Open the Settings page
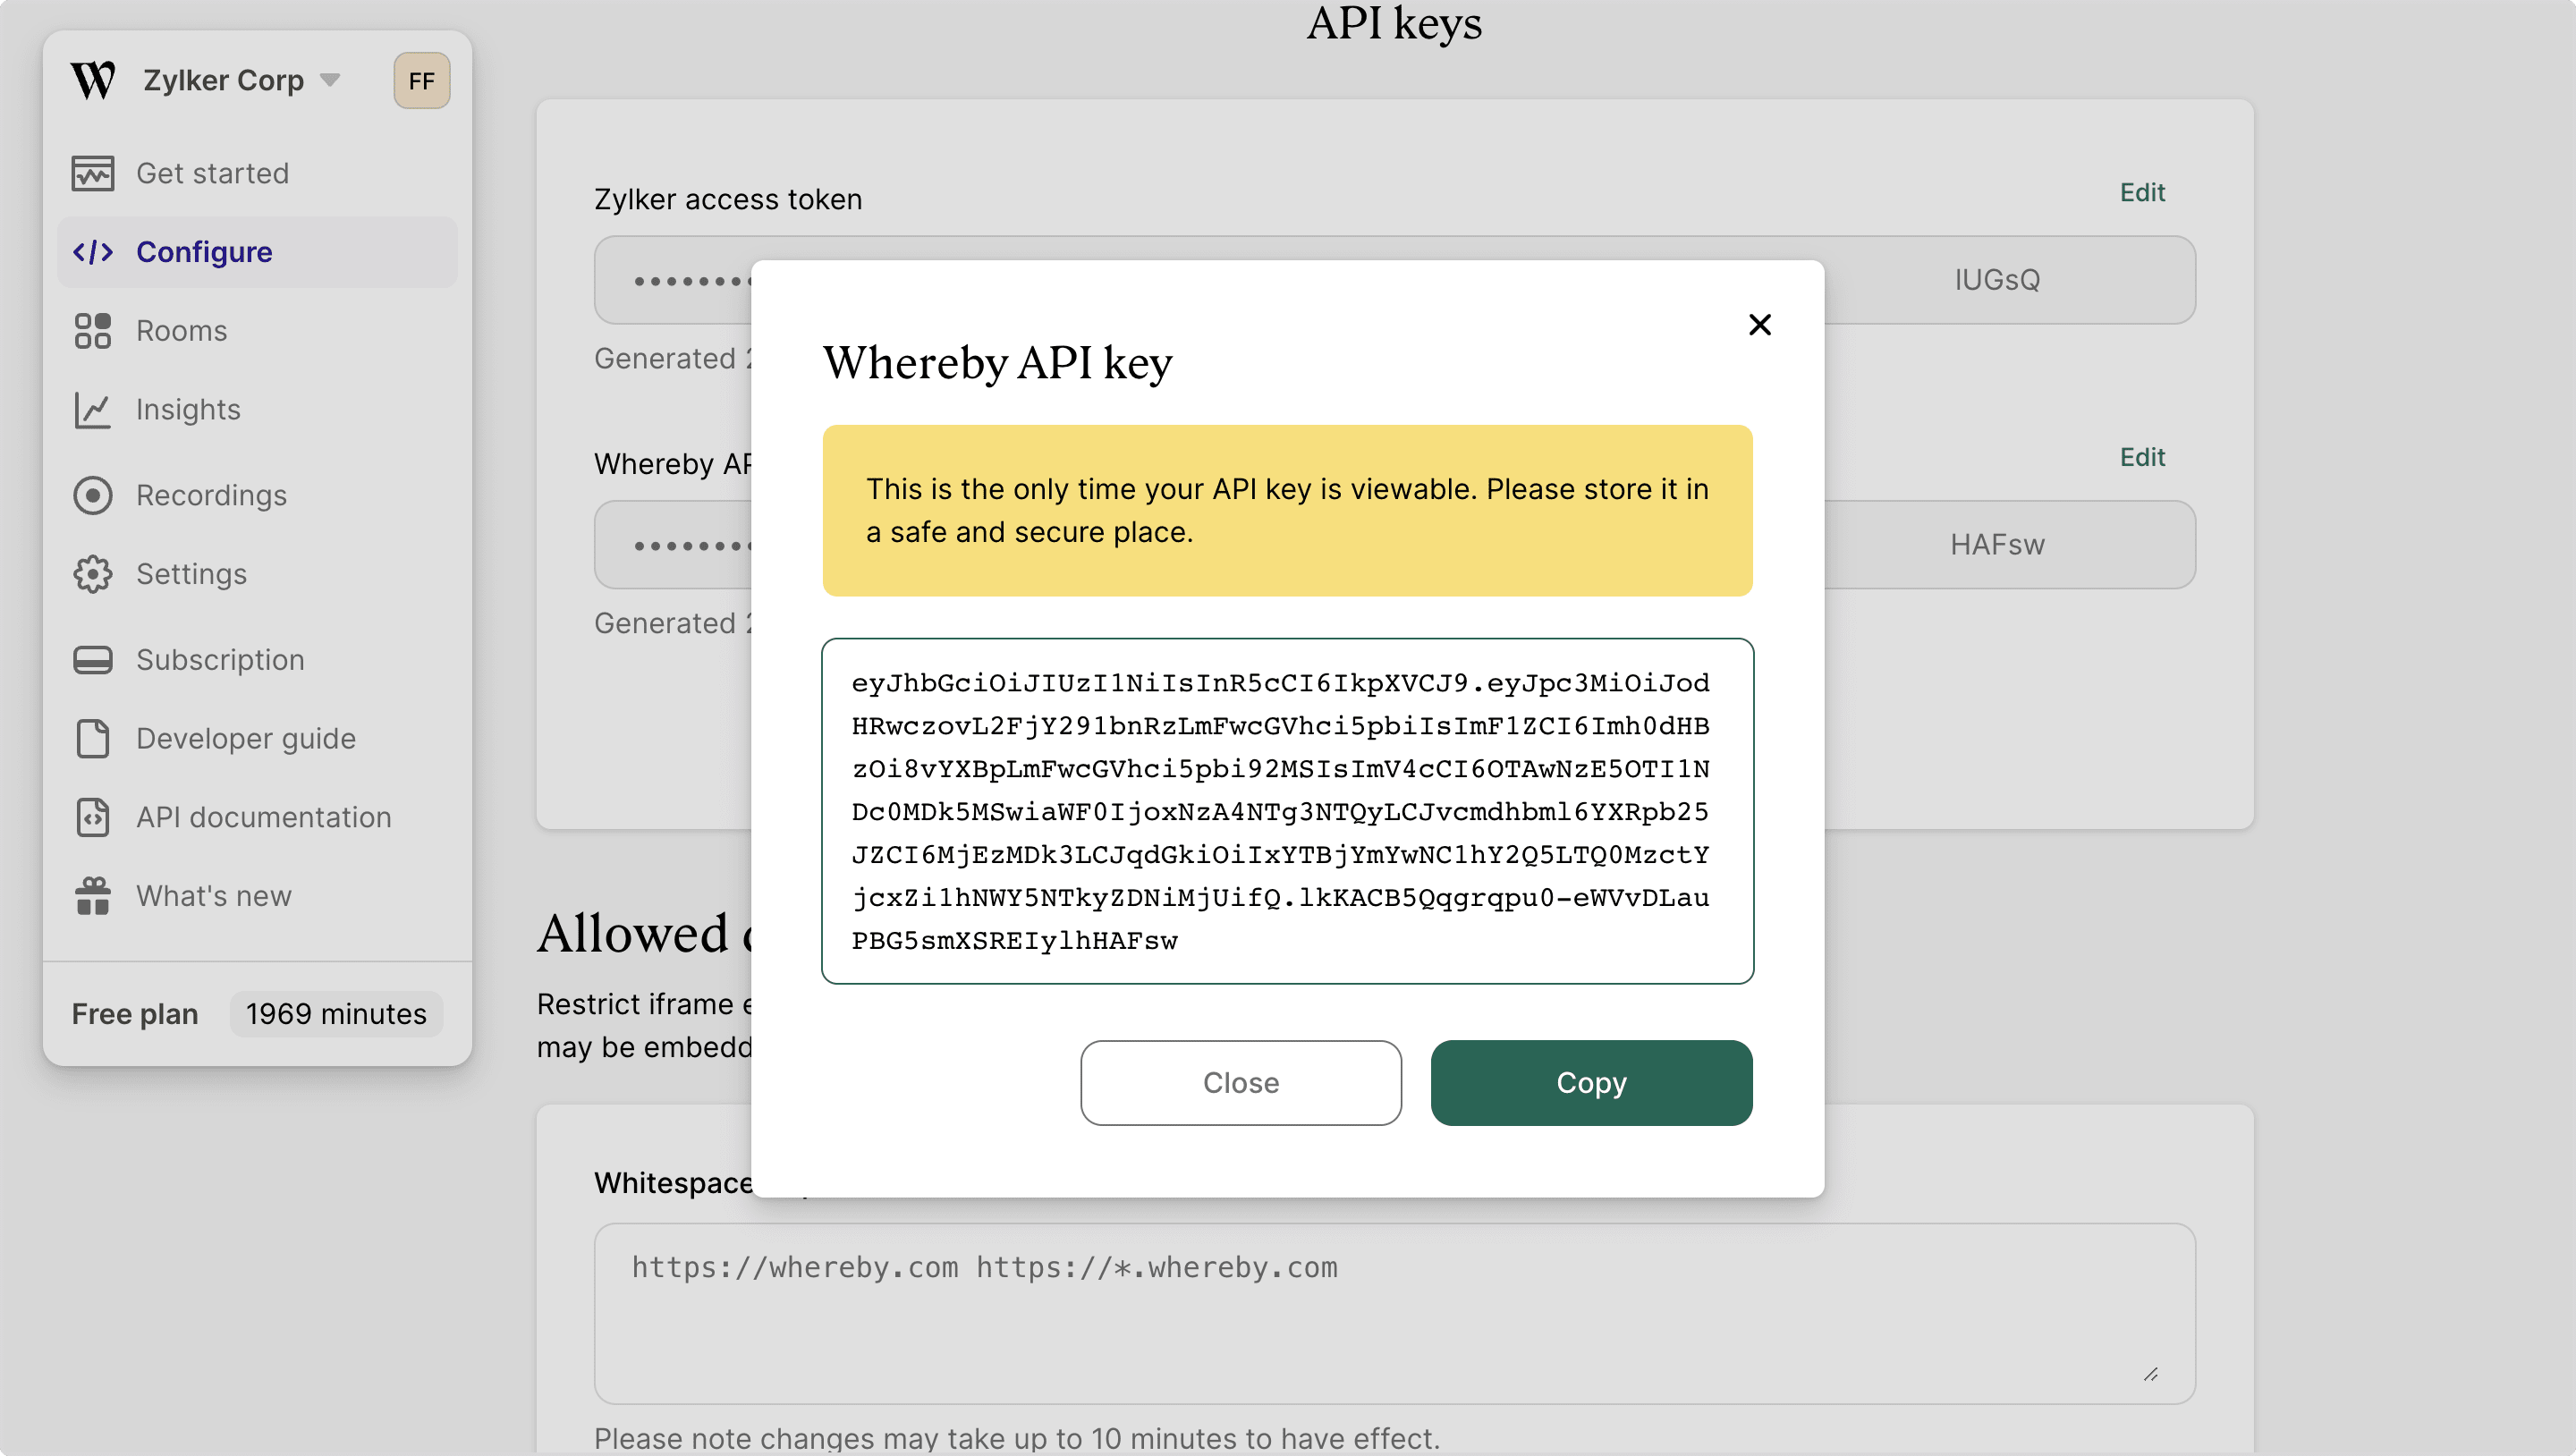 tap(191, 574)
